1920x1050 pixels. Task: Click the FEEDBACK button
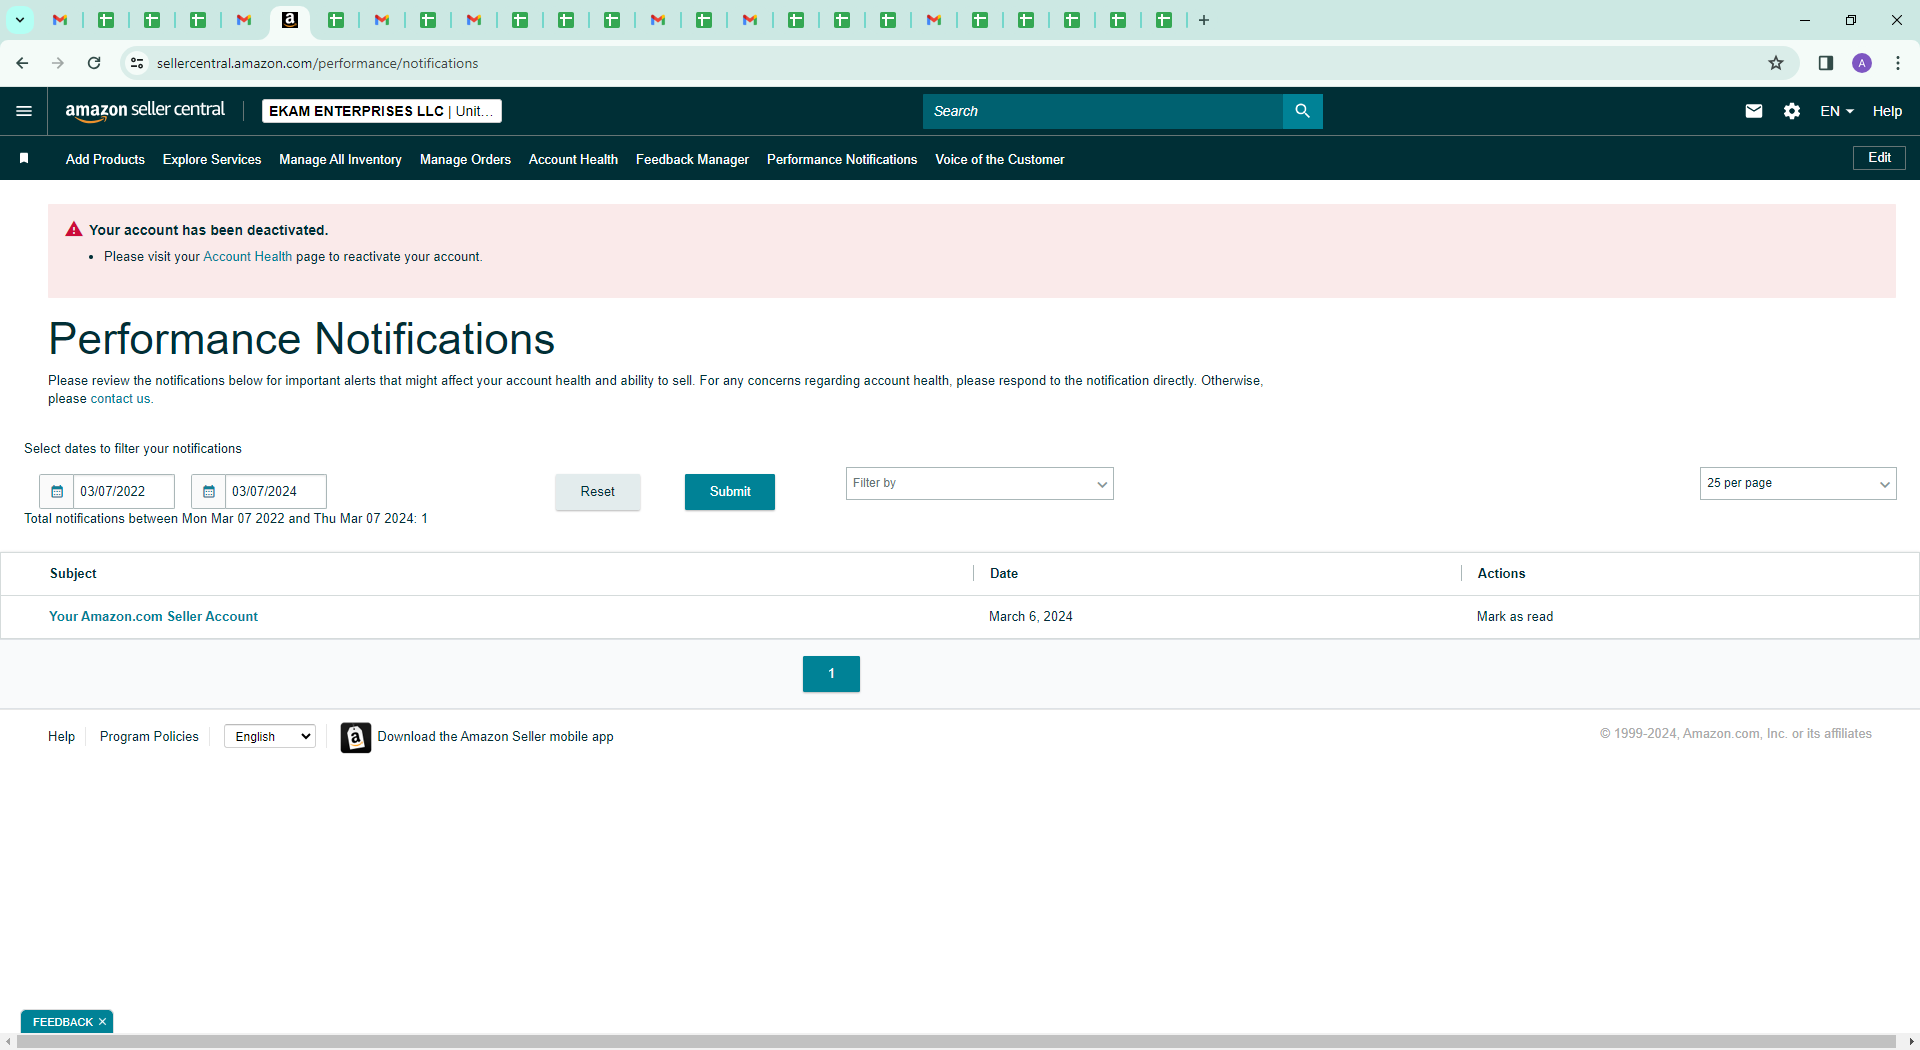(62, 1022)
